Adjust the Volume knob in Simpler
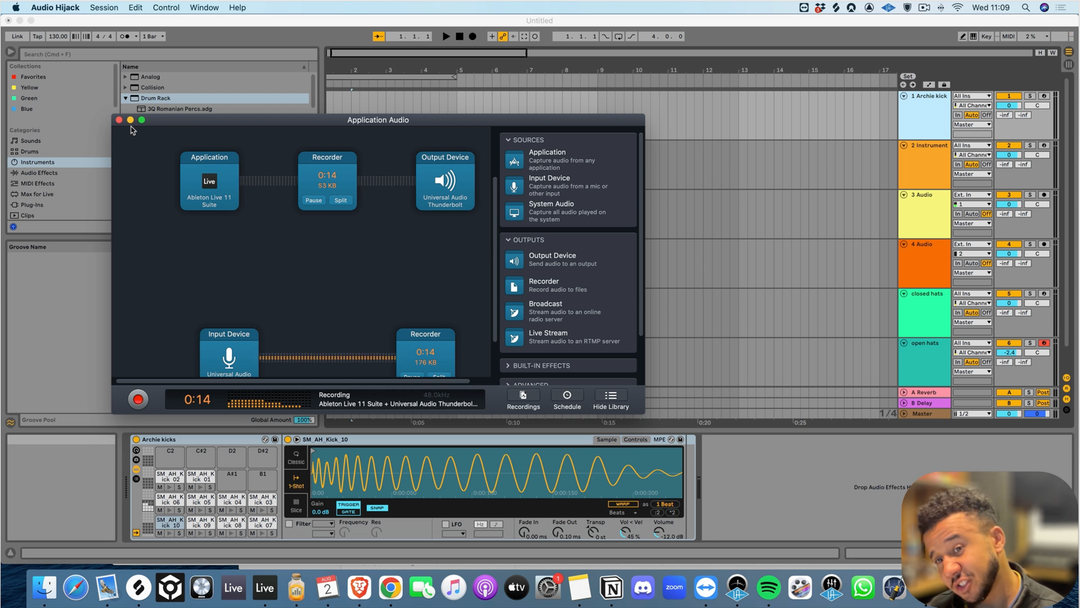Screen dimensions: 1080x608 [658, 533]
